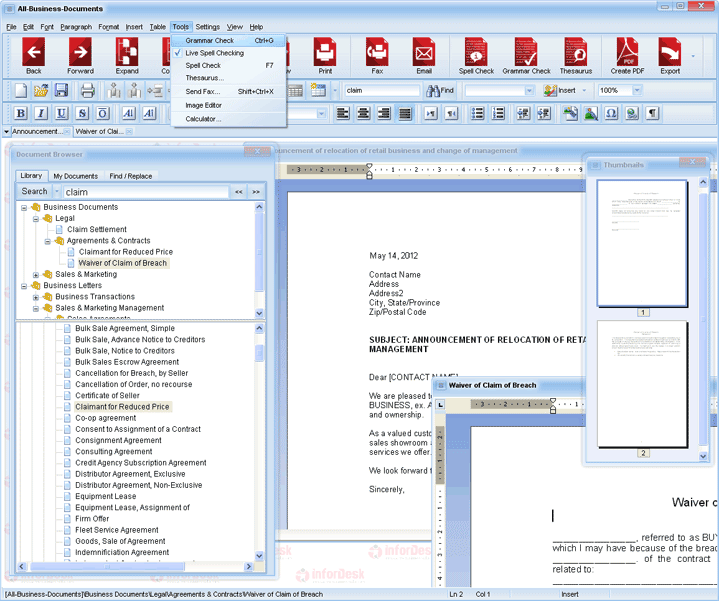
Task: Click the Email icon in the main toolbar
Action: pyautogui.click(x=424, y=52)
